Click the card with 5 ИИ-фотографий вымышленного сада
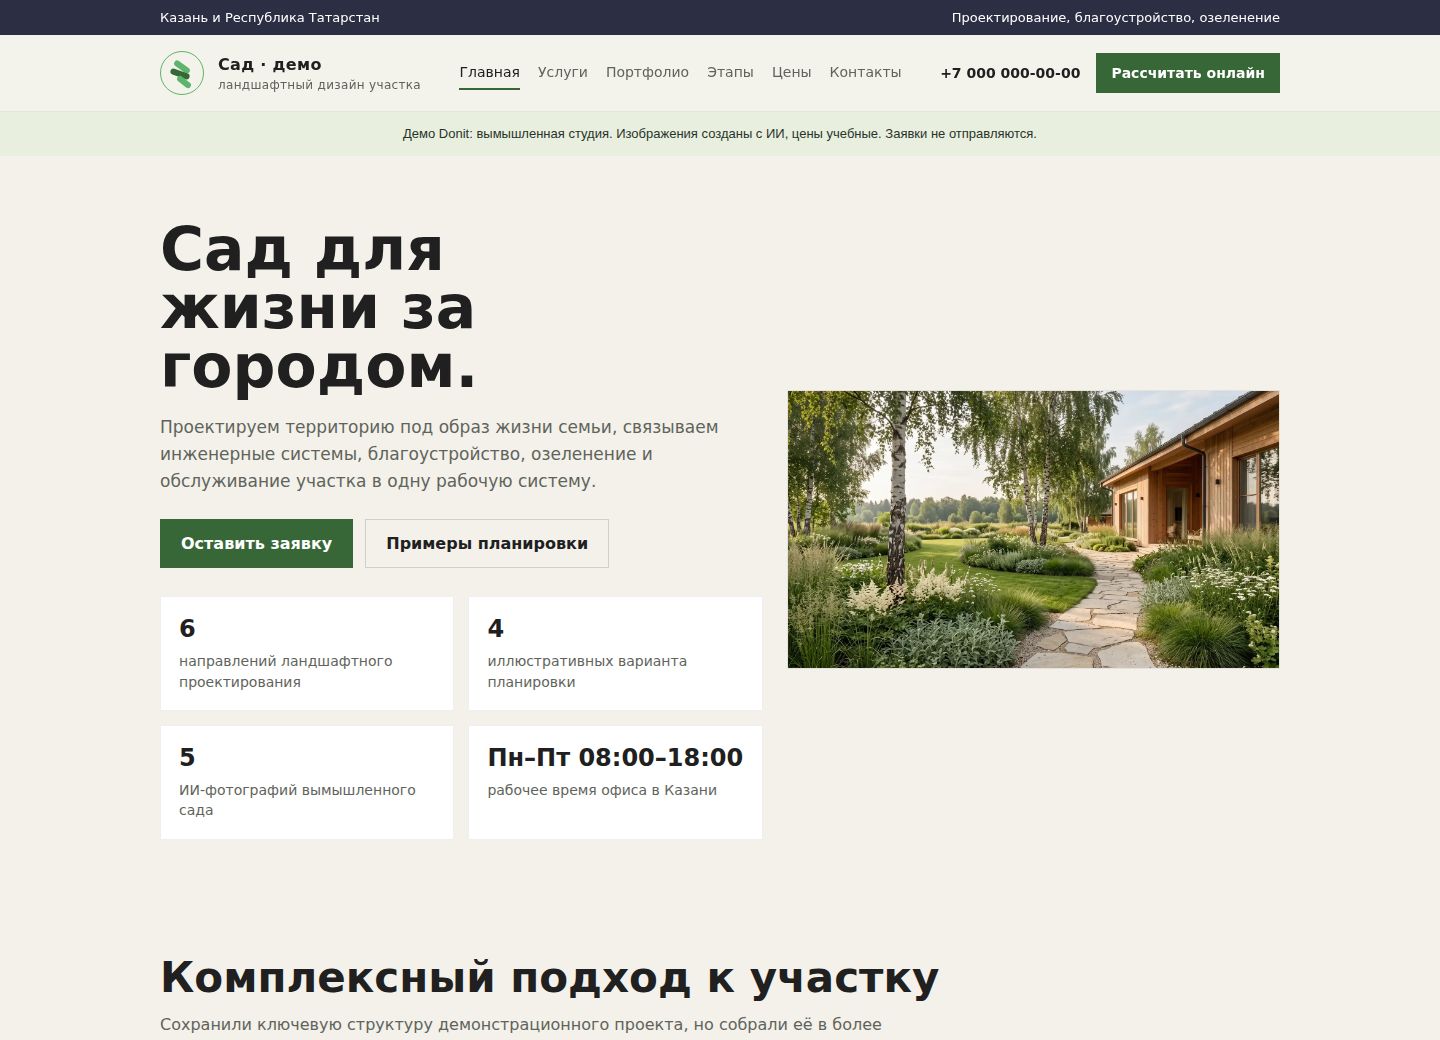This screenshot has height=1040, width=1440. (307, 782)
